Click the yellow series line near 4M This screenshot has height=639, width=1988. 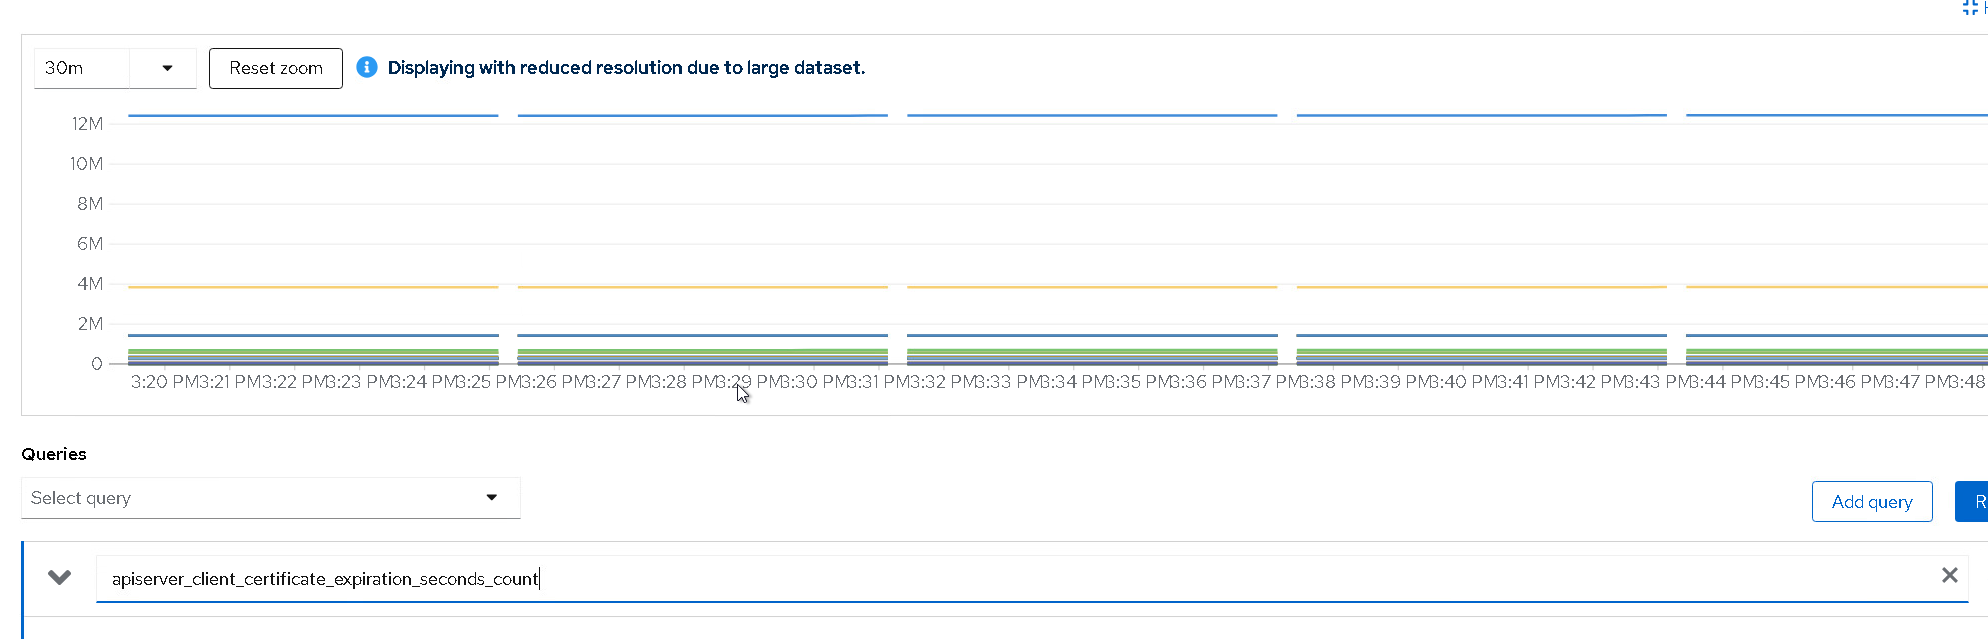point(700,287)
